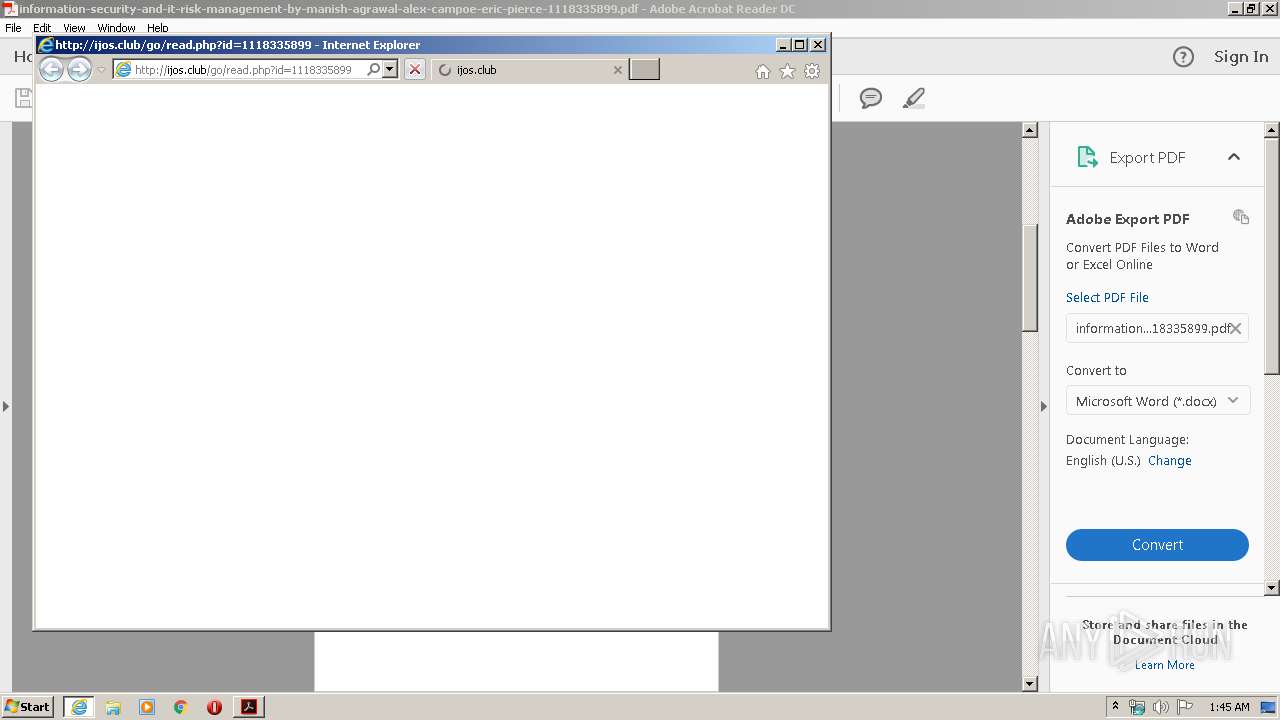The height and width of the screenshot is (720, 1280).
Task: Go to IE home page icon
Action: 763,71
